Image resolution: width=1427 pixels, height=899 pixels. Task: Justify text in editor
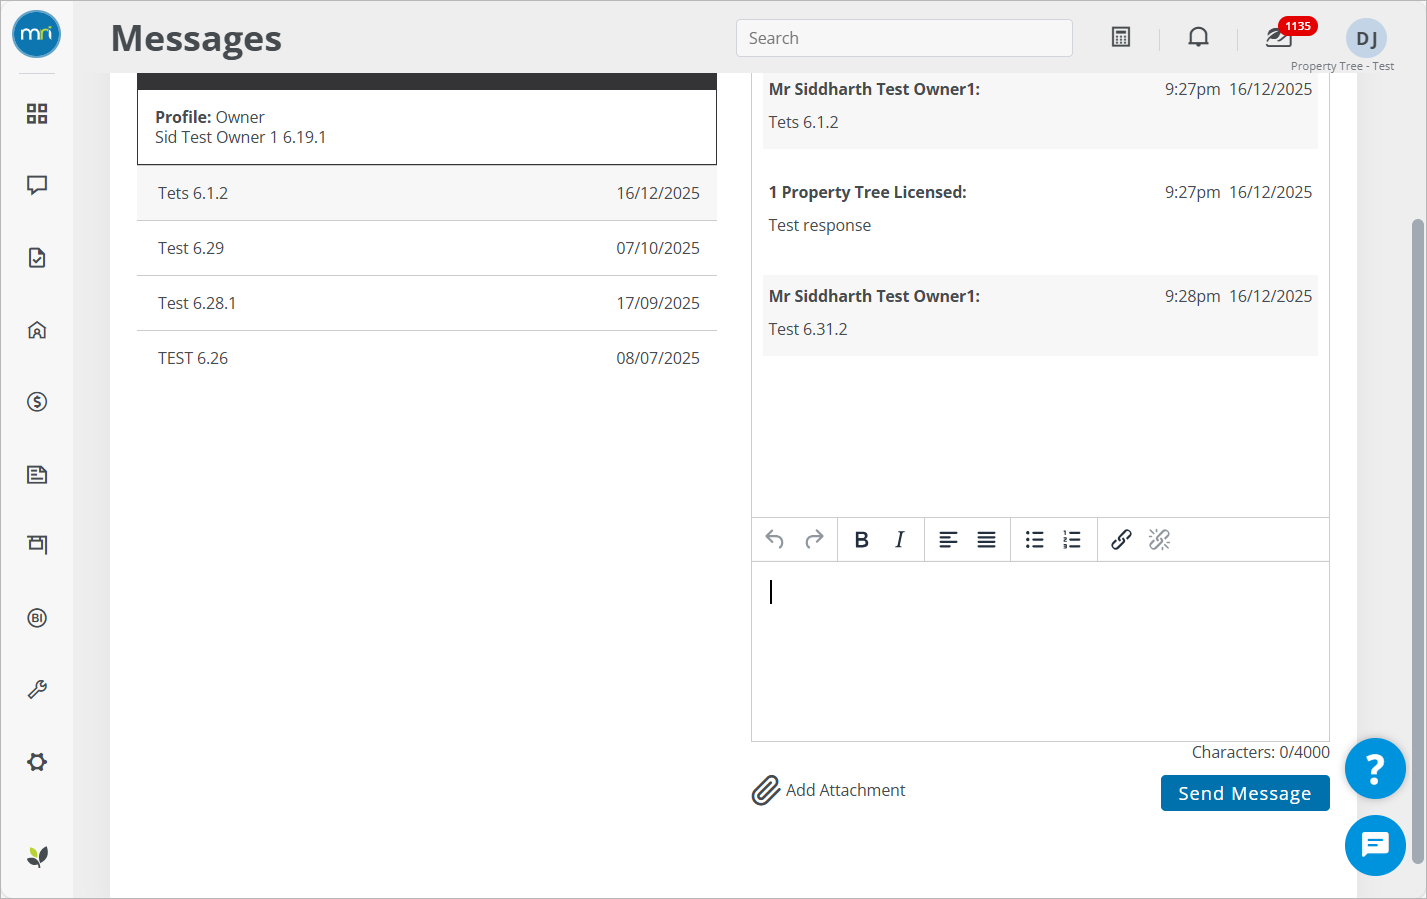coord(986,540)
